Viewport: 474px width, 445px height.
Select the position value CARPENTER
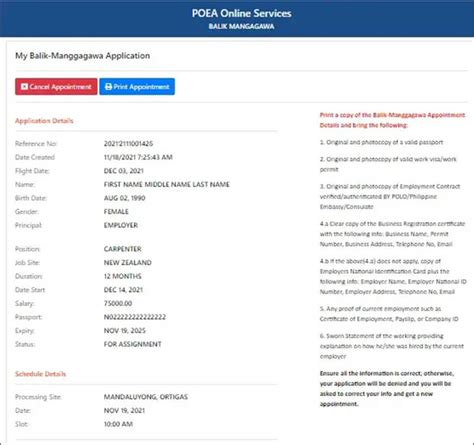coord(122,249)
